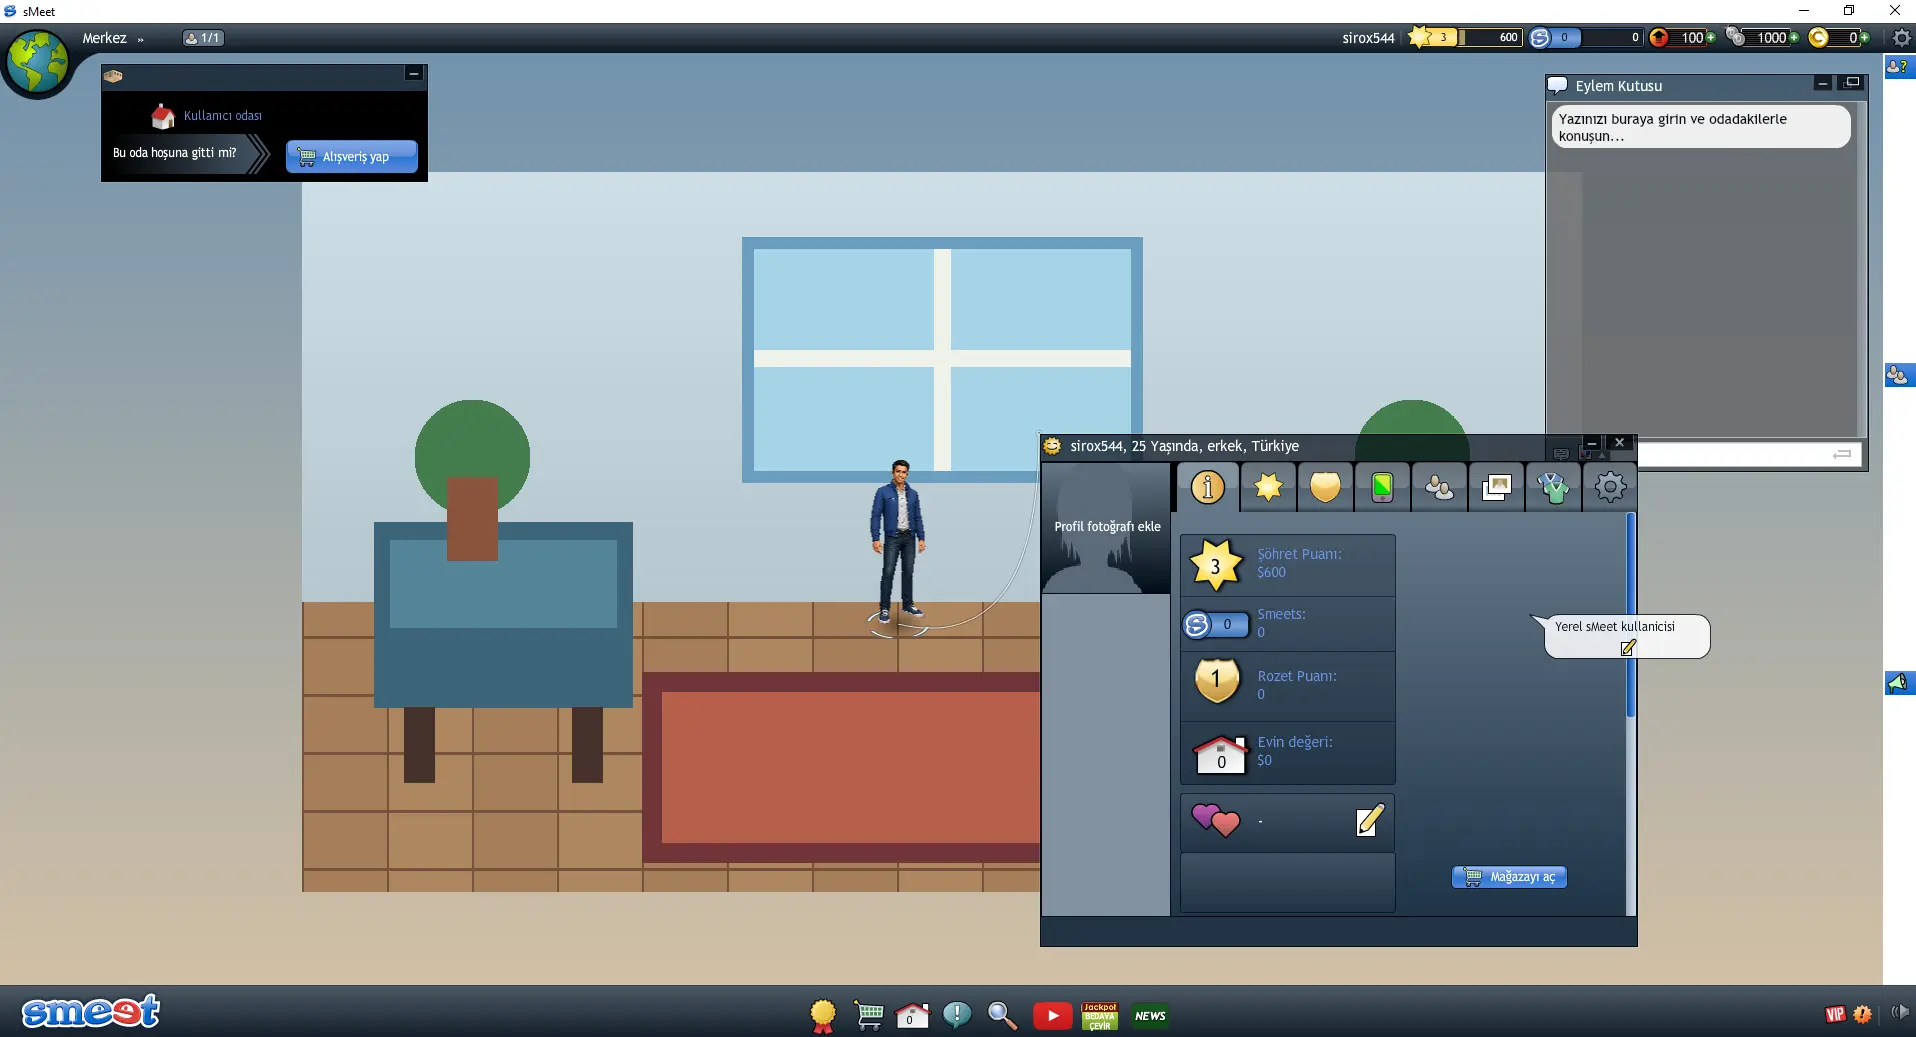Select the photo gallery tab in profile
The height and width of the screenshot is (1037, 1916).
point(1496,487)
